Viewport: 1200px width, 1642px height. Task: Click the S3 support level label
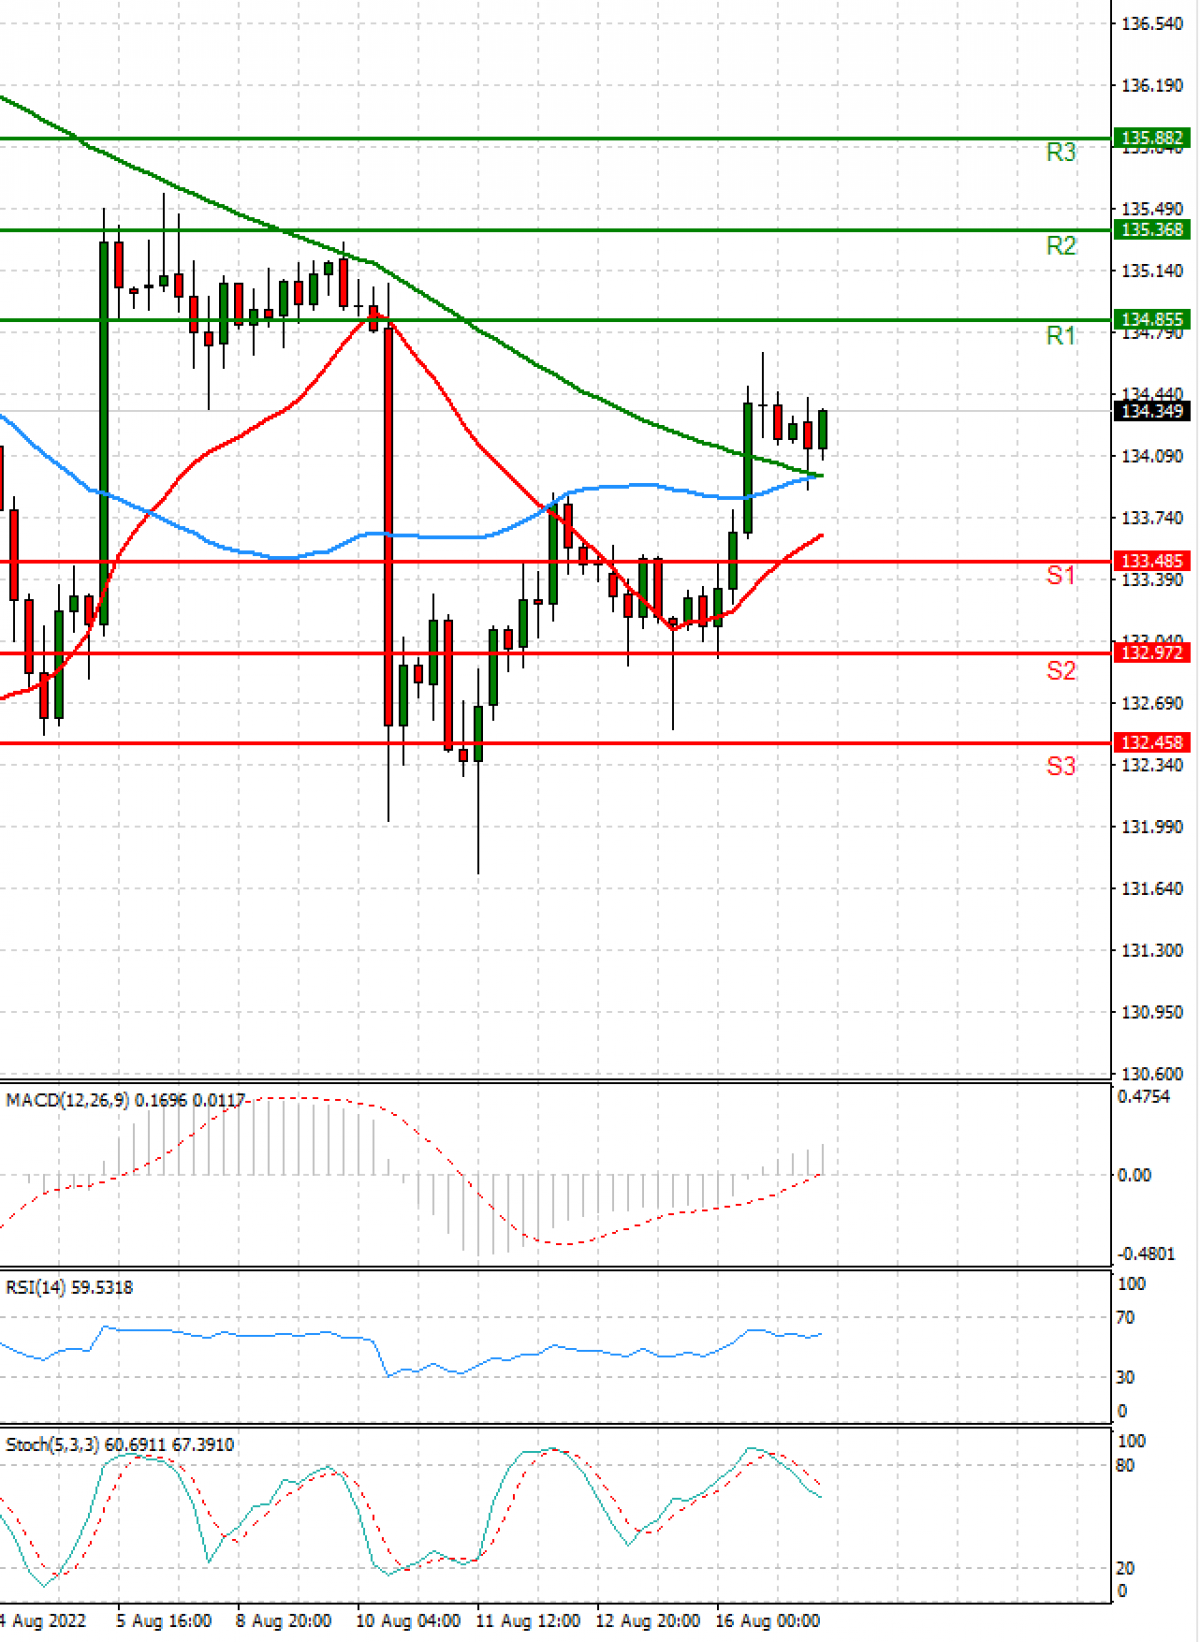1060,767
